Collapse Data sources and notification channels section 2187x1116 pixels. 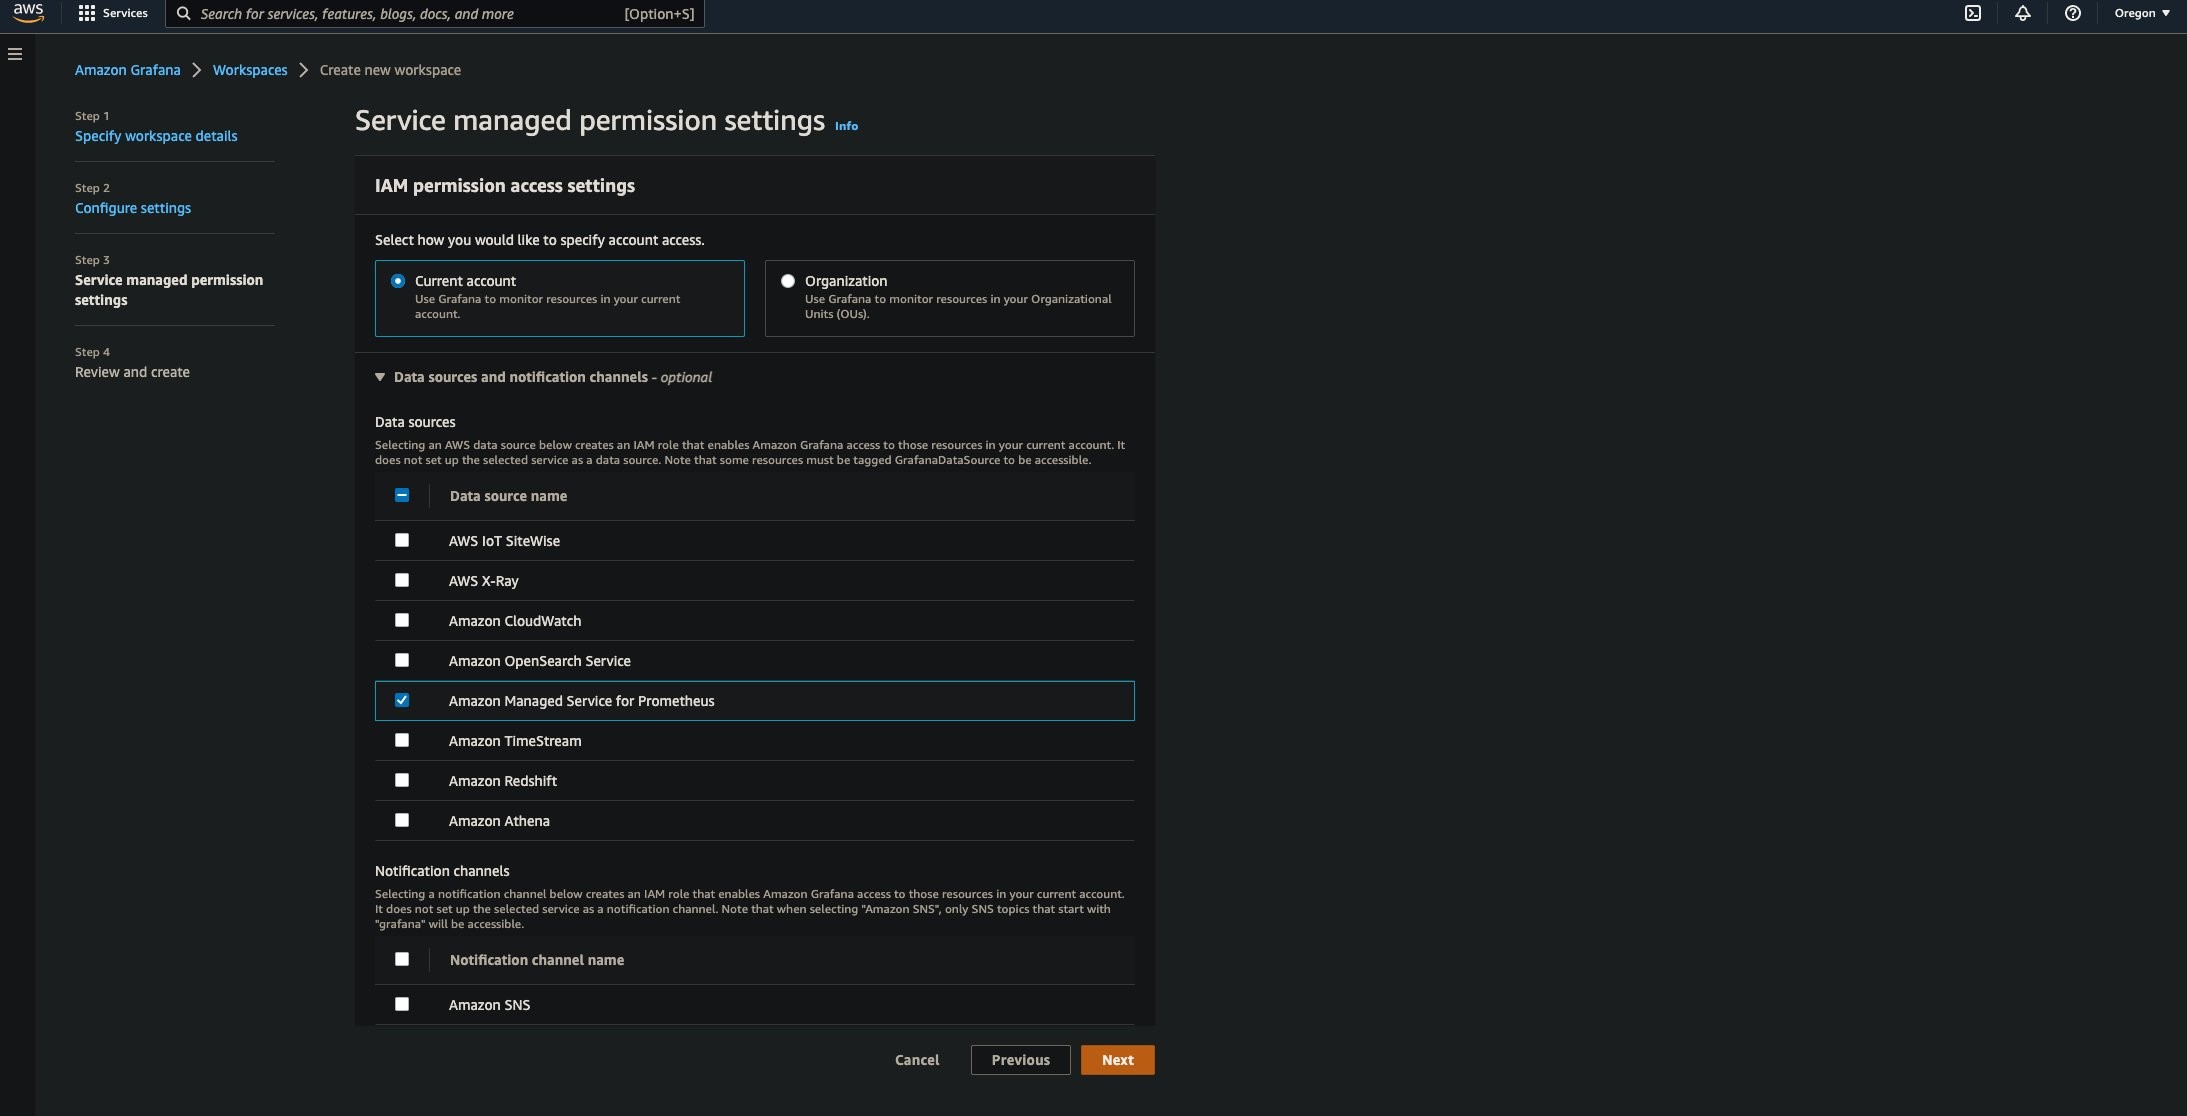(x=380, y=377)
